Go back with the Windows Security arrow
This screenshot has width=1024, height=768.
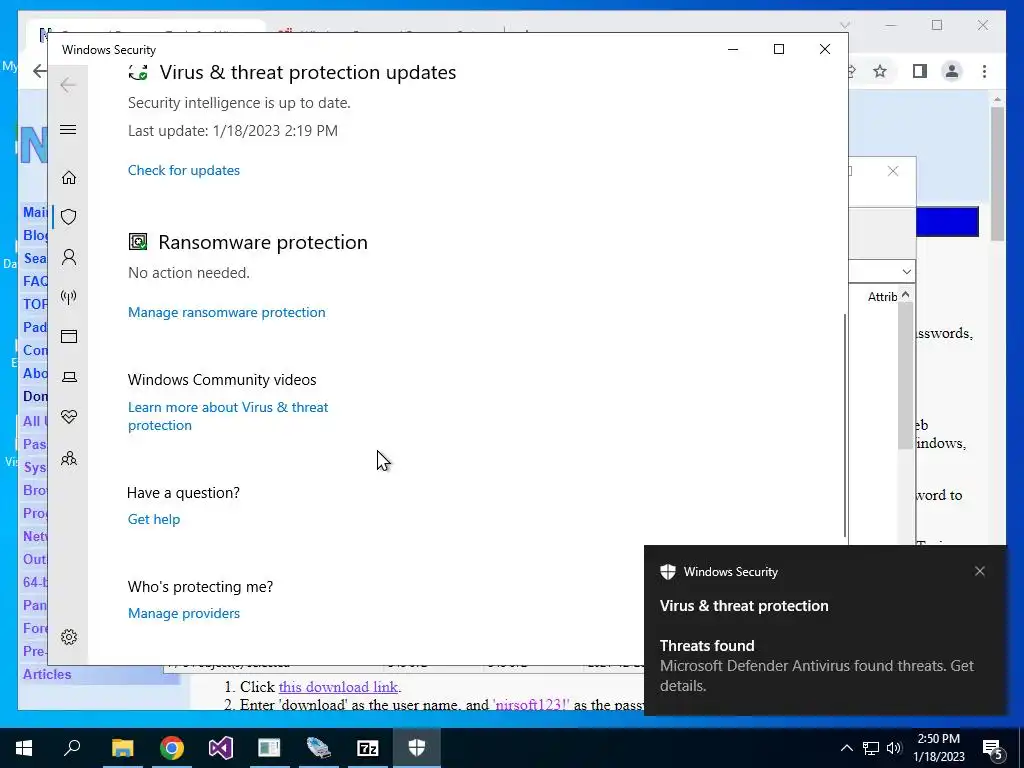68,85
